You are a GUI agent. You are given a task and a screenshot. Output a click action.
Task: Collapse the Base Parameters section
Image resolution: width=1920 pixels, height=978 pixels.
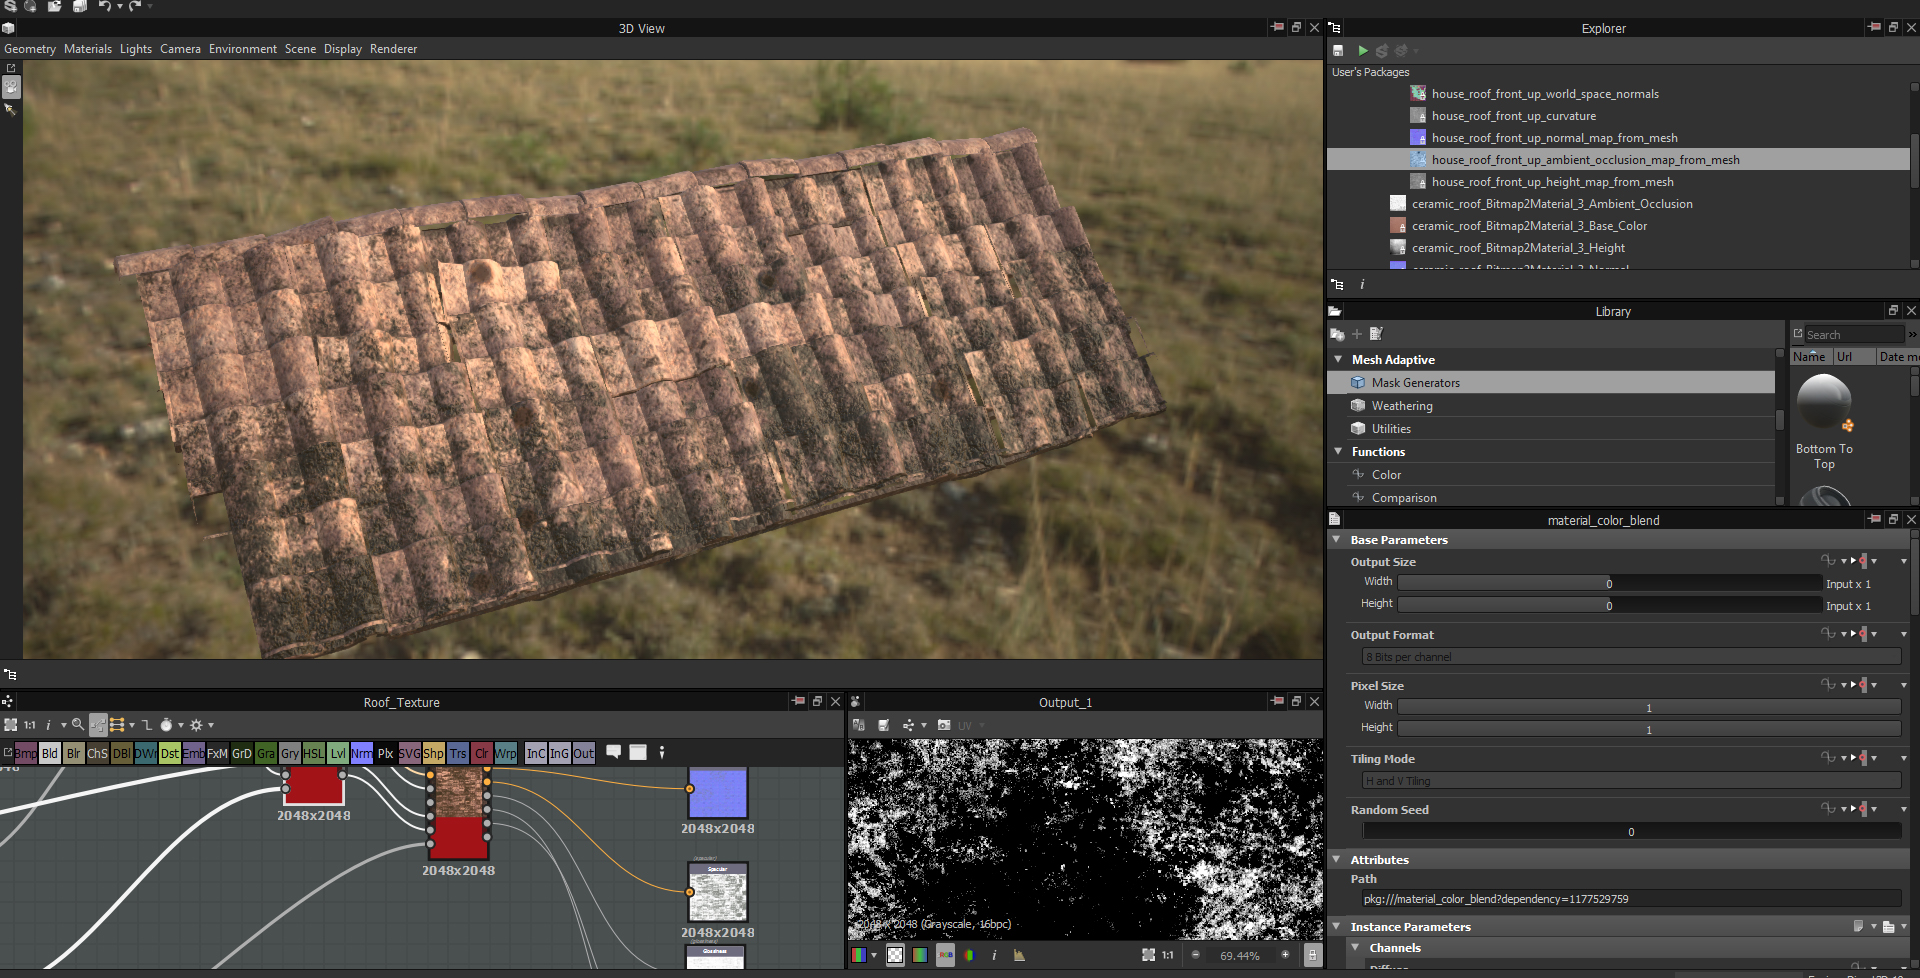[x=1336, y=539]
